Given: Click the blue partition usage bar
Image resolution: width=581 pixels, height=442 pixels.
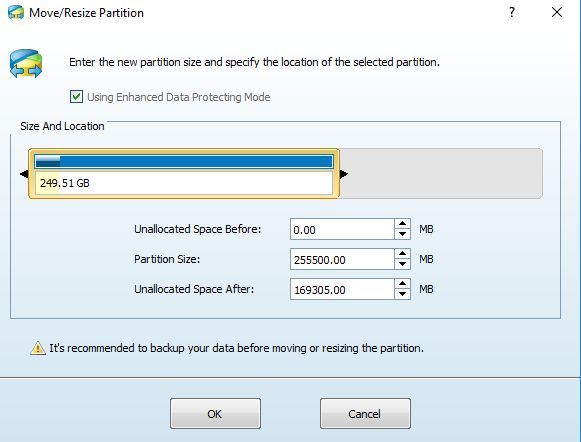Looking at the screenshot, I should pyautogui.click(x=184, y=162).
